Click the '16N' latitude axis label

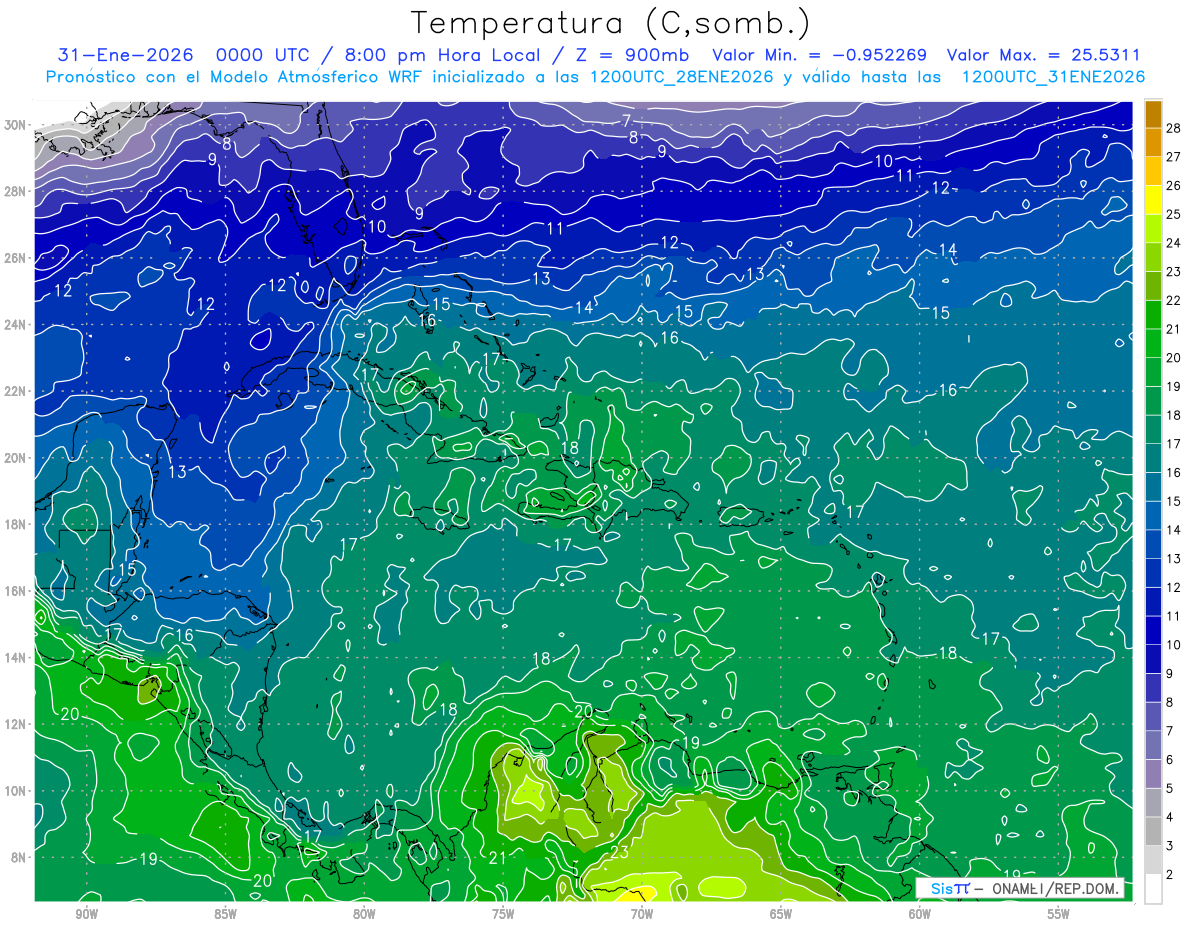pos(16,591)
